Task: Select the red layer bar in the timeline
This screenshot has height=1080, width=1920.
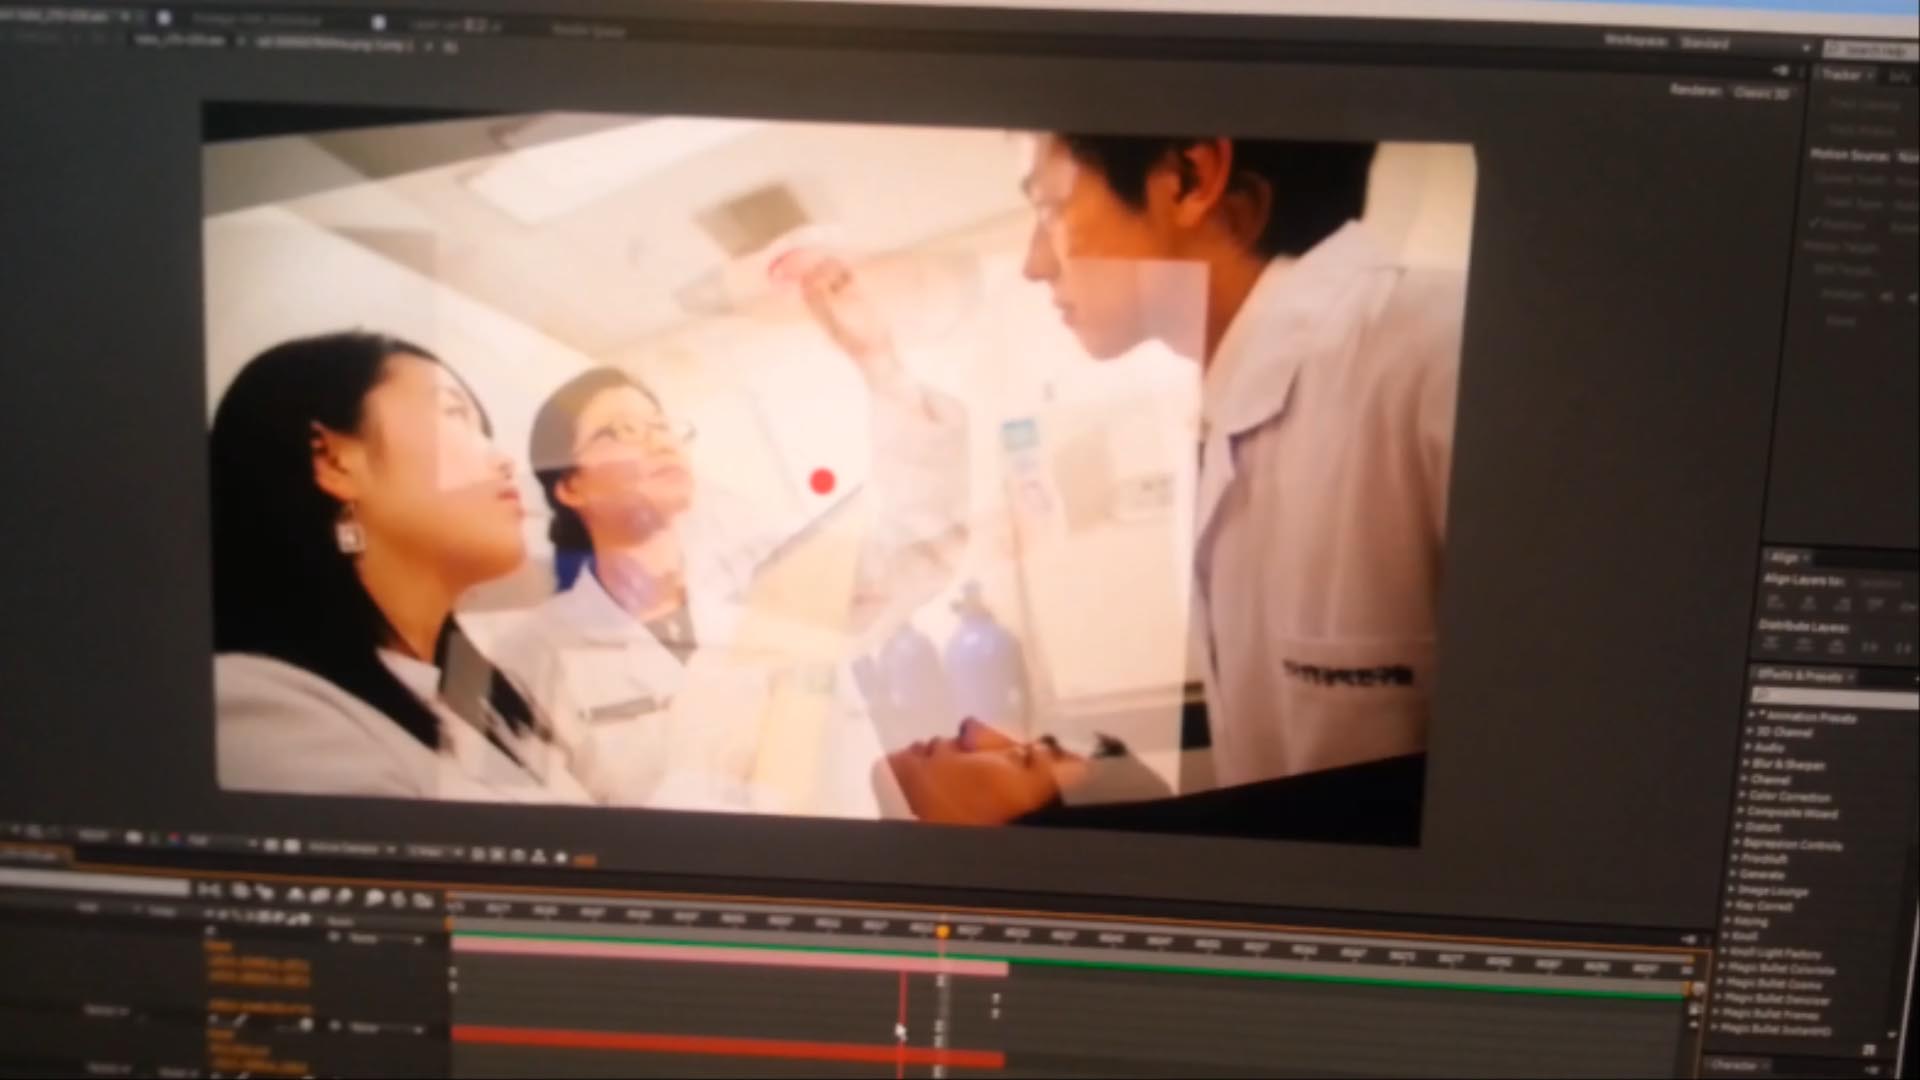Action: (x=728, y=1046)
